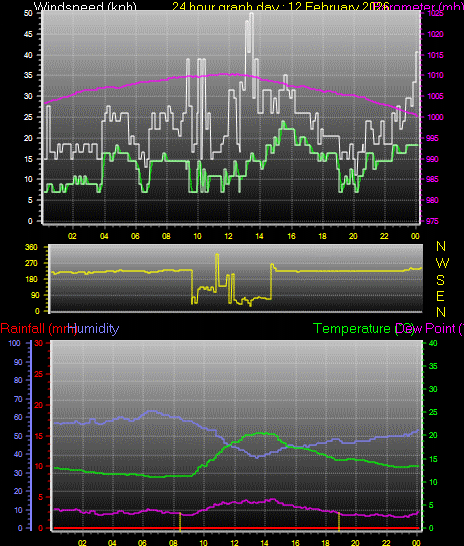This screenshot has width=464, height=546.
Task: Select the 360 wind direction axis value
Action: click(x=31, y=247)
